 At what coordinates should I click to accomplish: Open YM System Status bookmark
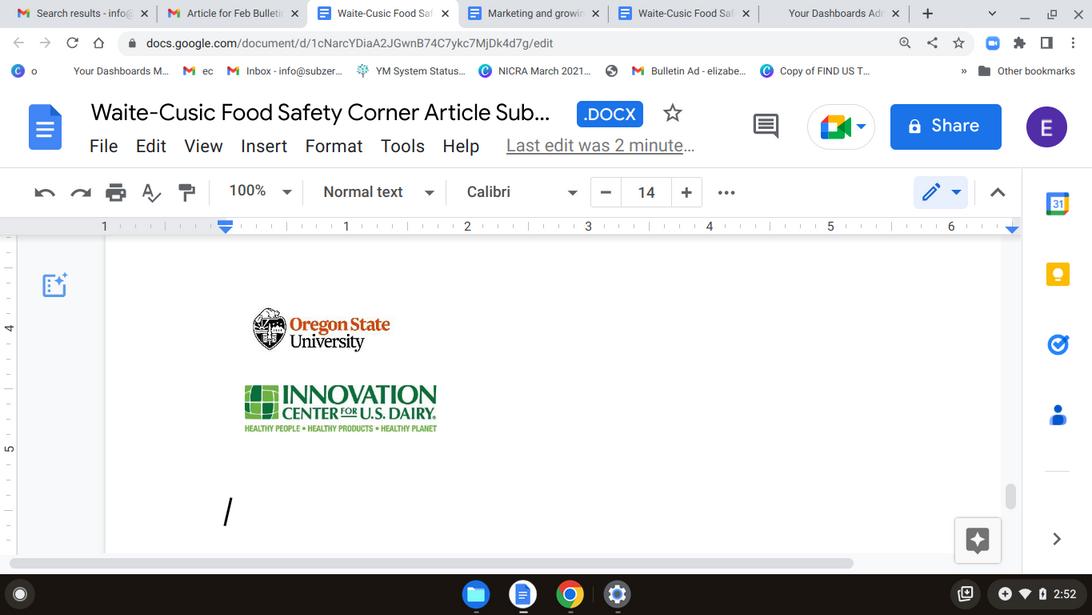pos(410,71)
